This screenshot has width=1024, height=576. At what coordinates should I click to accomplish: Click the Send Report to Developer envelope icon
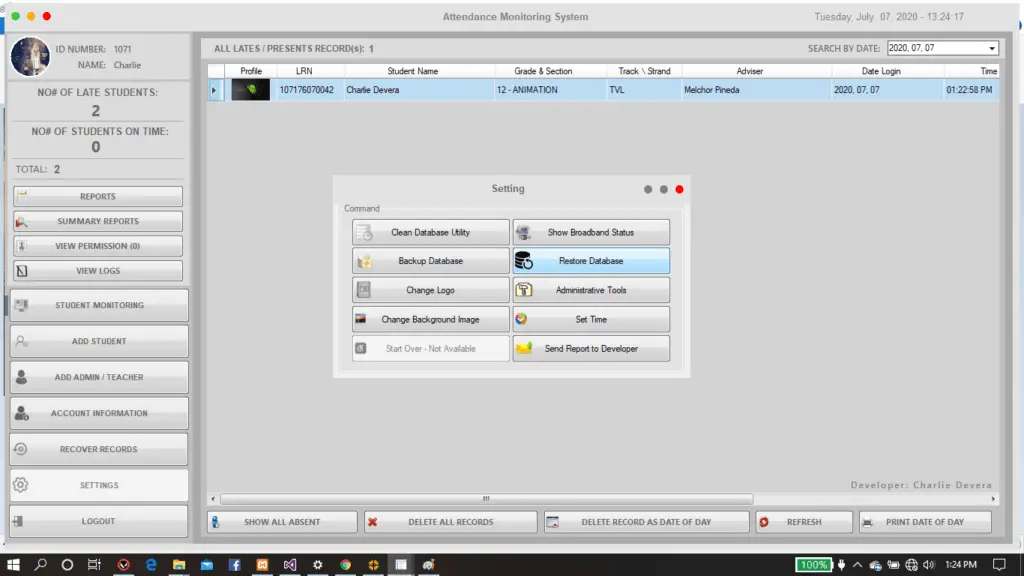[x=521, y=348]
